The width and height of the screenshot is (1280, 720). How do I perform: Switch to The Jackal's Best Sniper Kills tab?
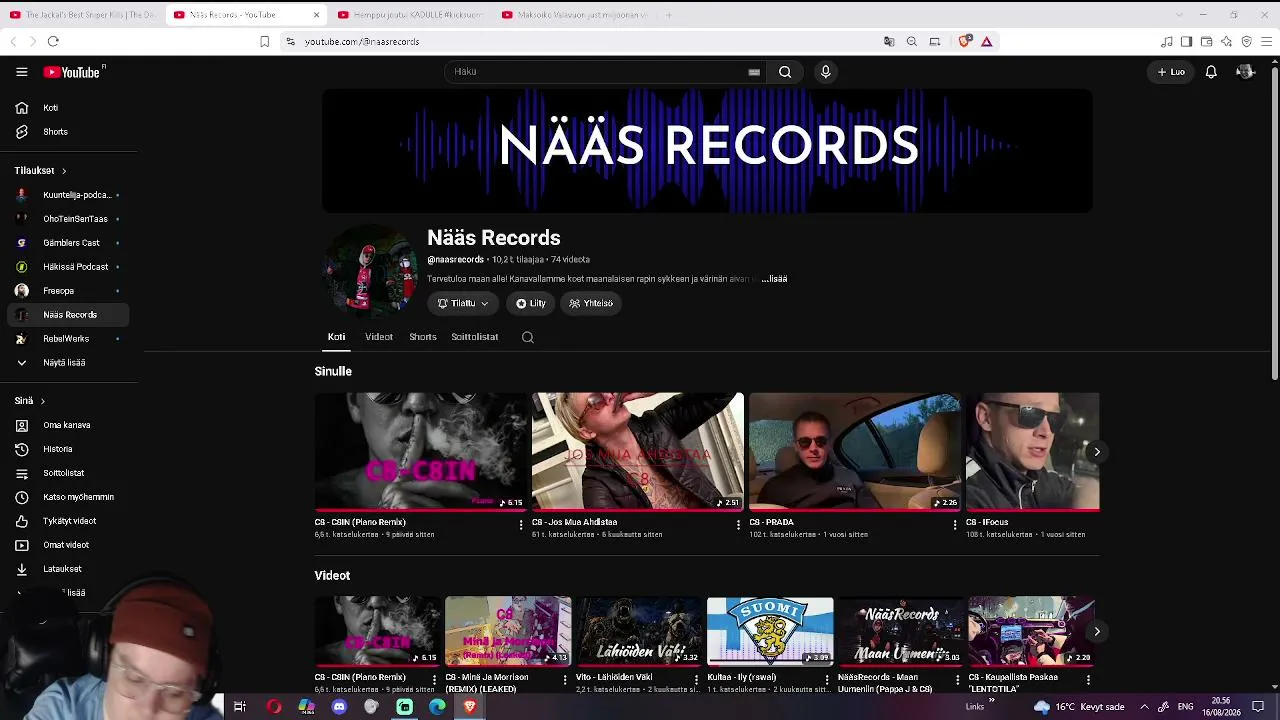82,15
